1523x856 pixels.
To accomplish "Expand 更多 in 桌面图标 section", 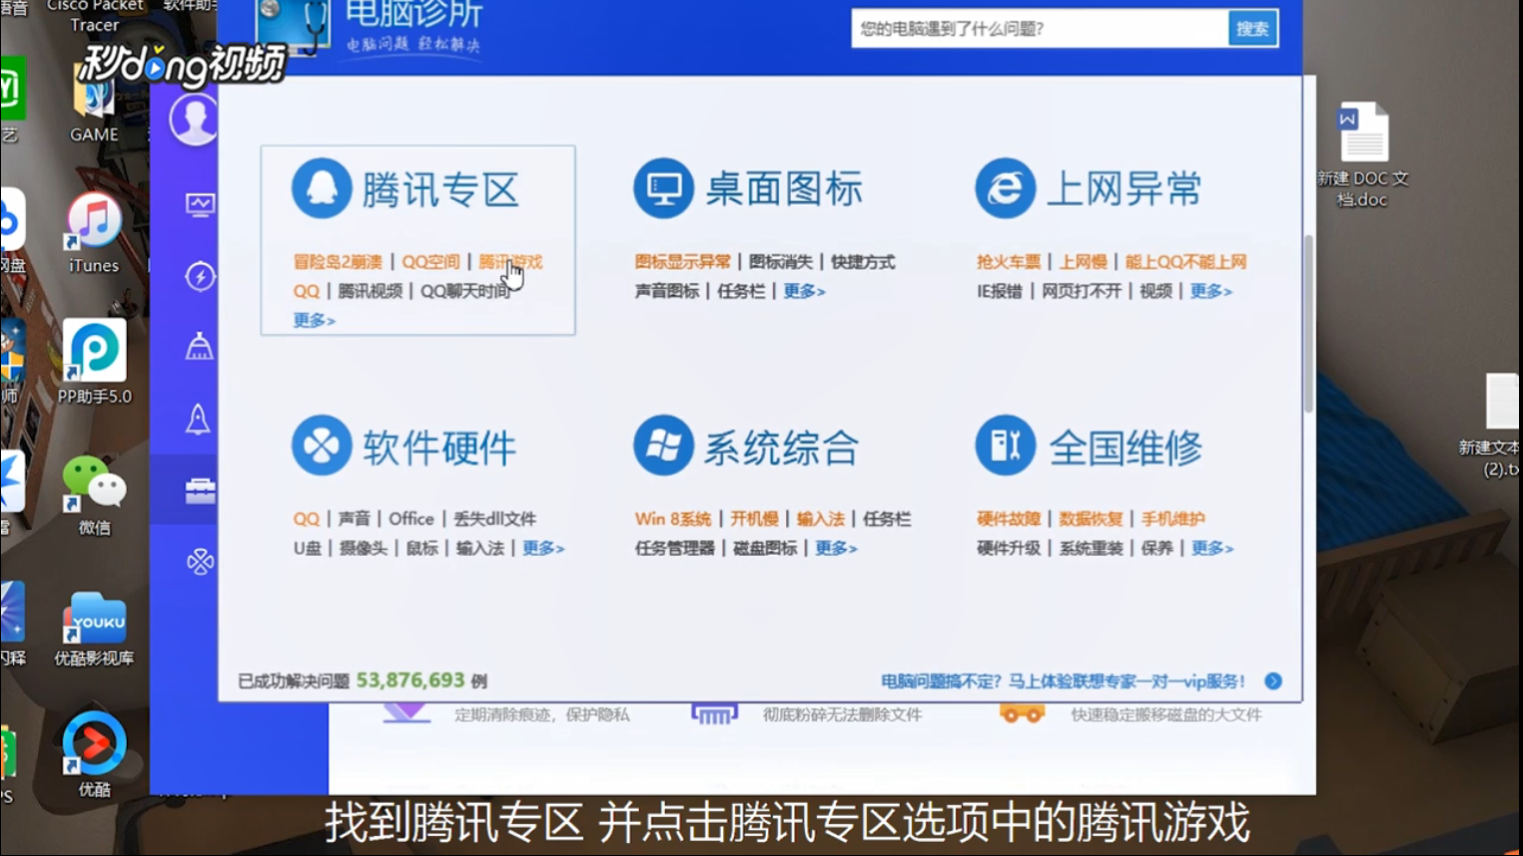I will (x=804, y=291).
